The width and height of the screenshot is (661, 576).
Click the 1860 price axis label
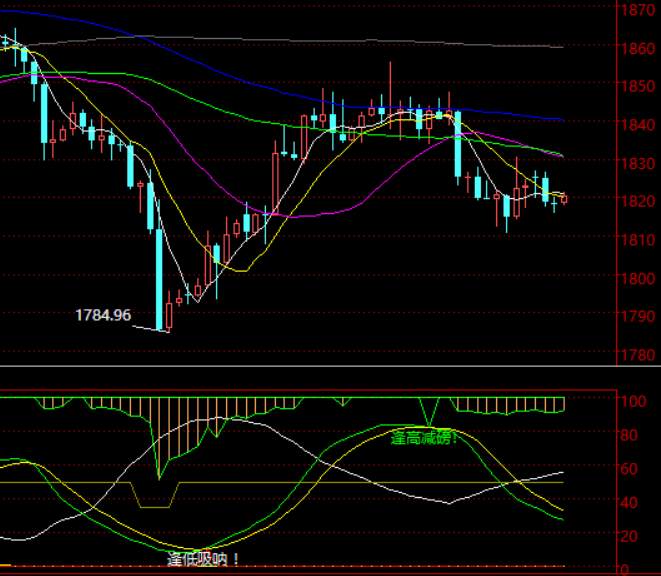pos(638,48)
